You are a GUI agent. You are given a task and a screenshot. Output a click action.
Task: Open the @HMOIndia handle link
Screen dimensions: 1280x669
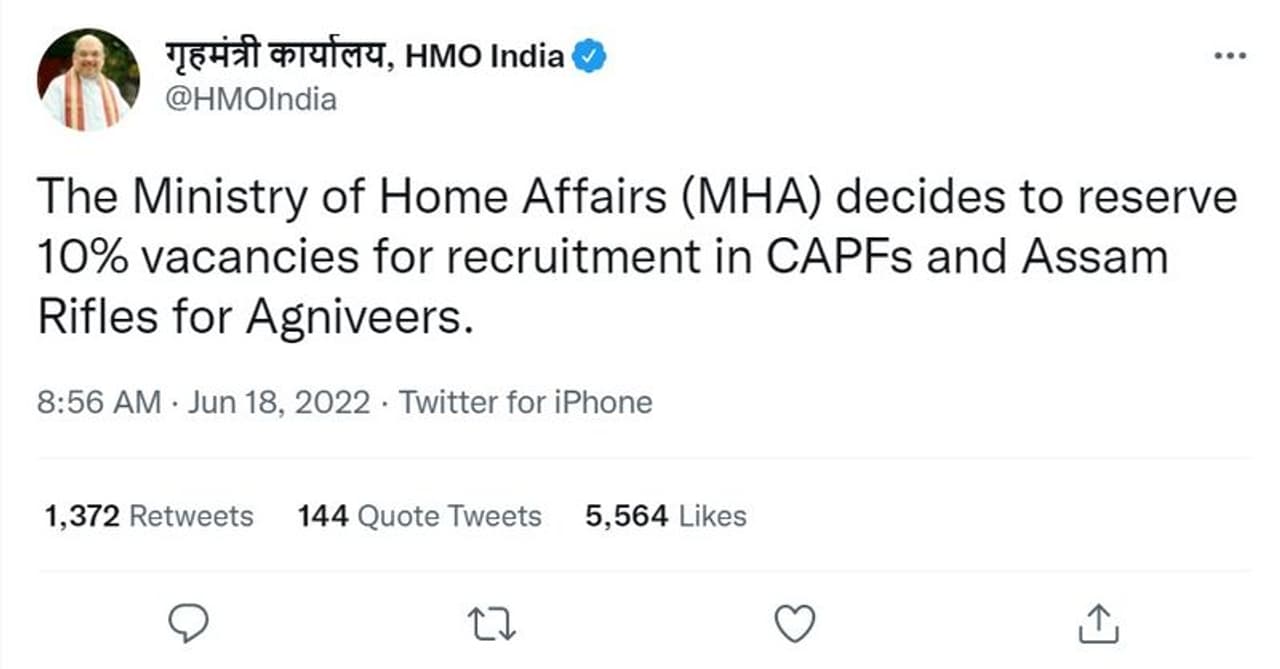tap(251, 100)
